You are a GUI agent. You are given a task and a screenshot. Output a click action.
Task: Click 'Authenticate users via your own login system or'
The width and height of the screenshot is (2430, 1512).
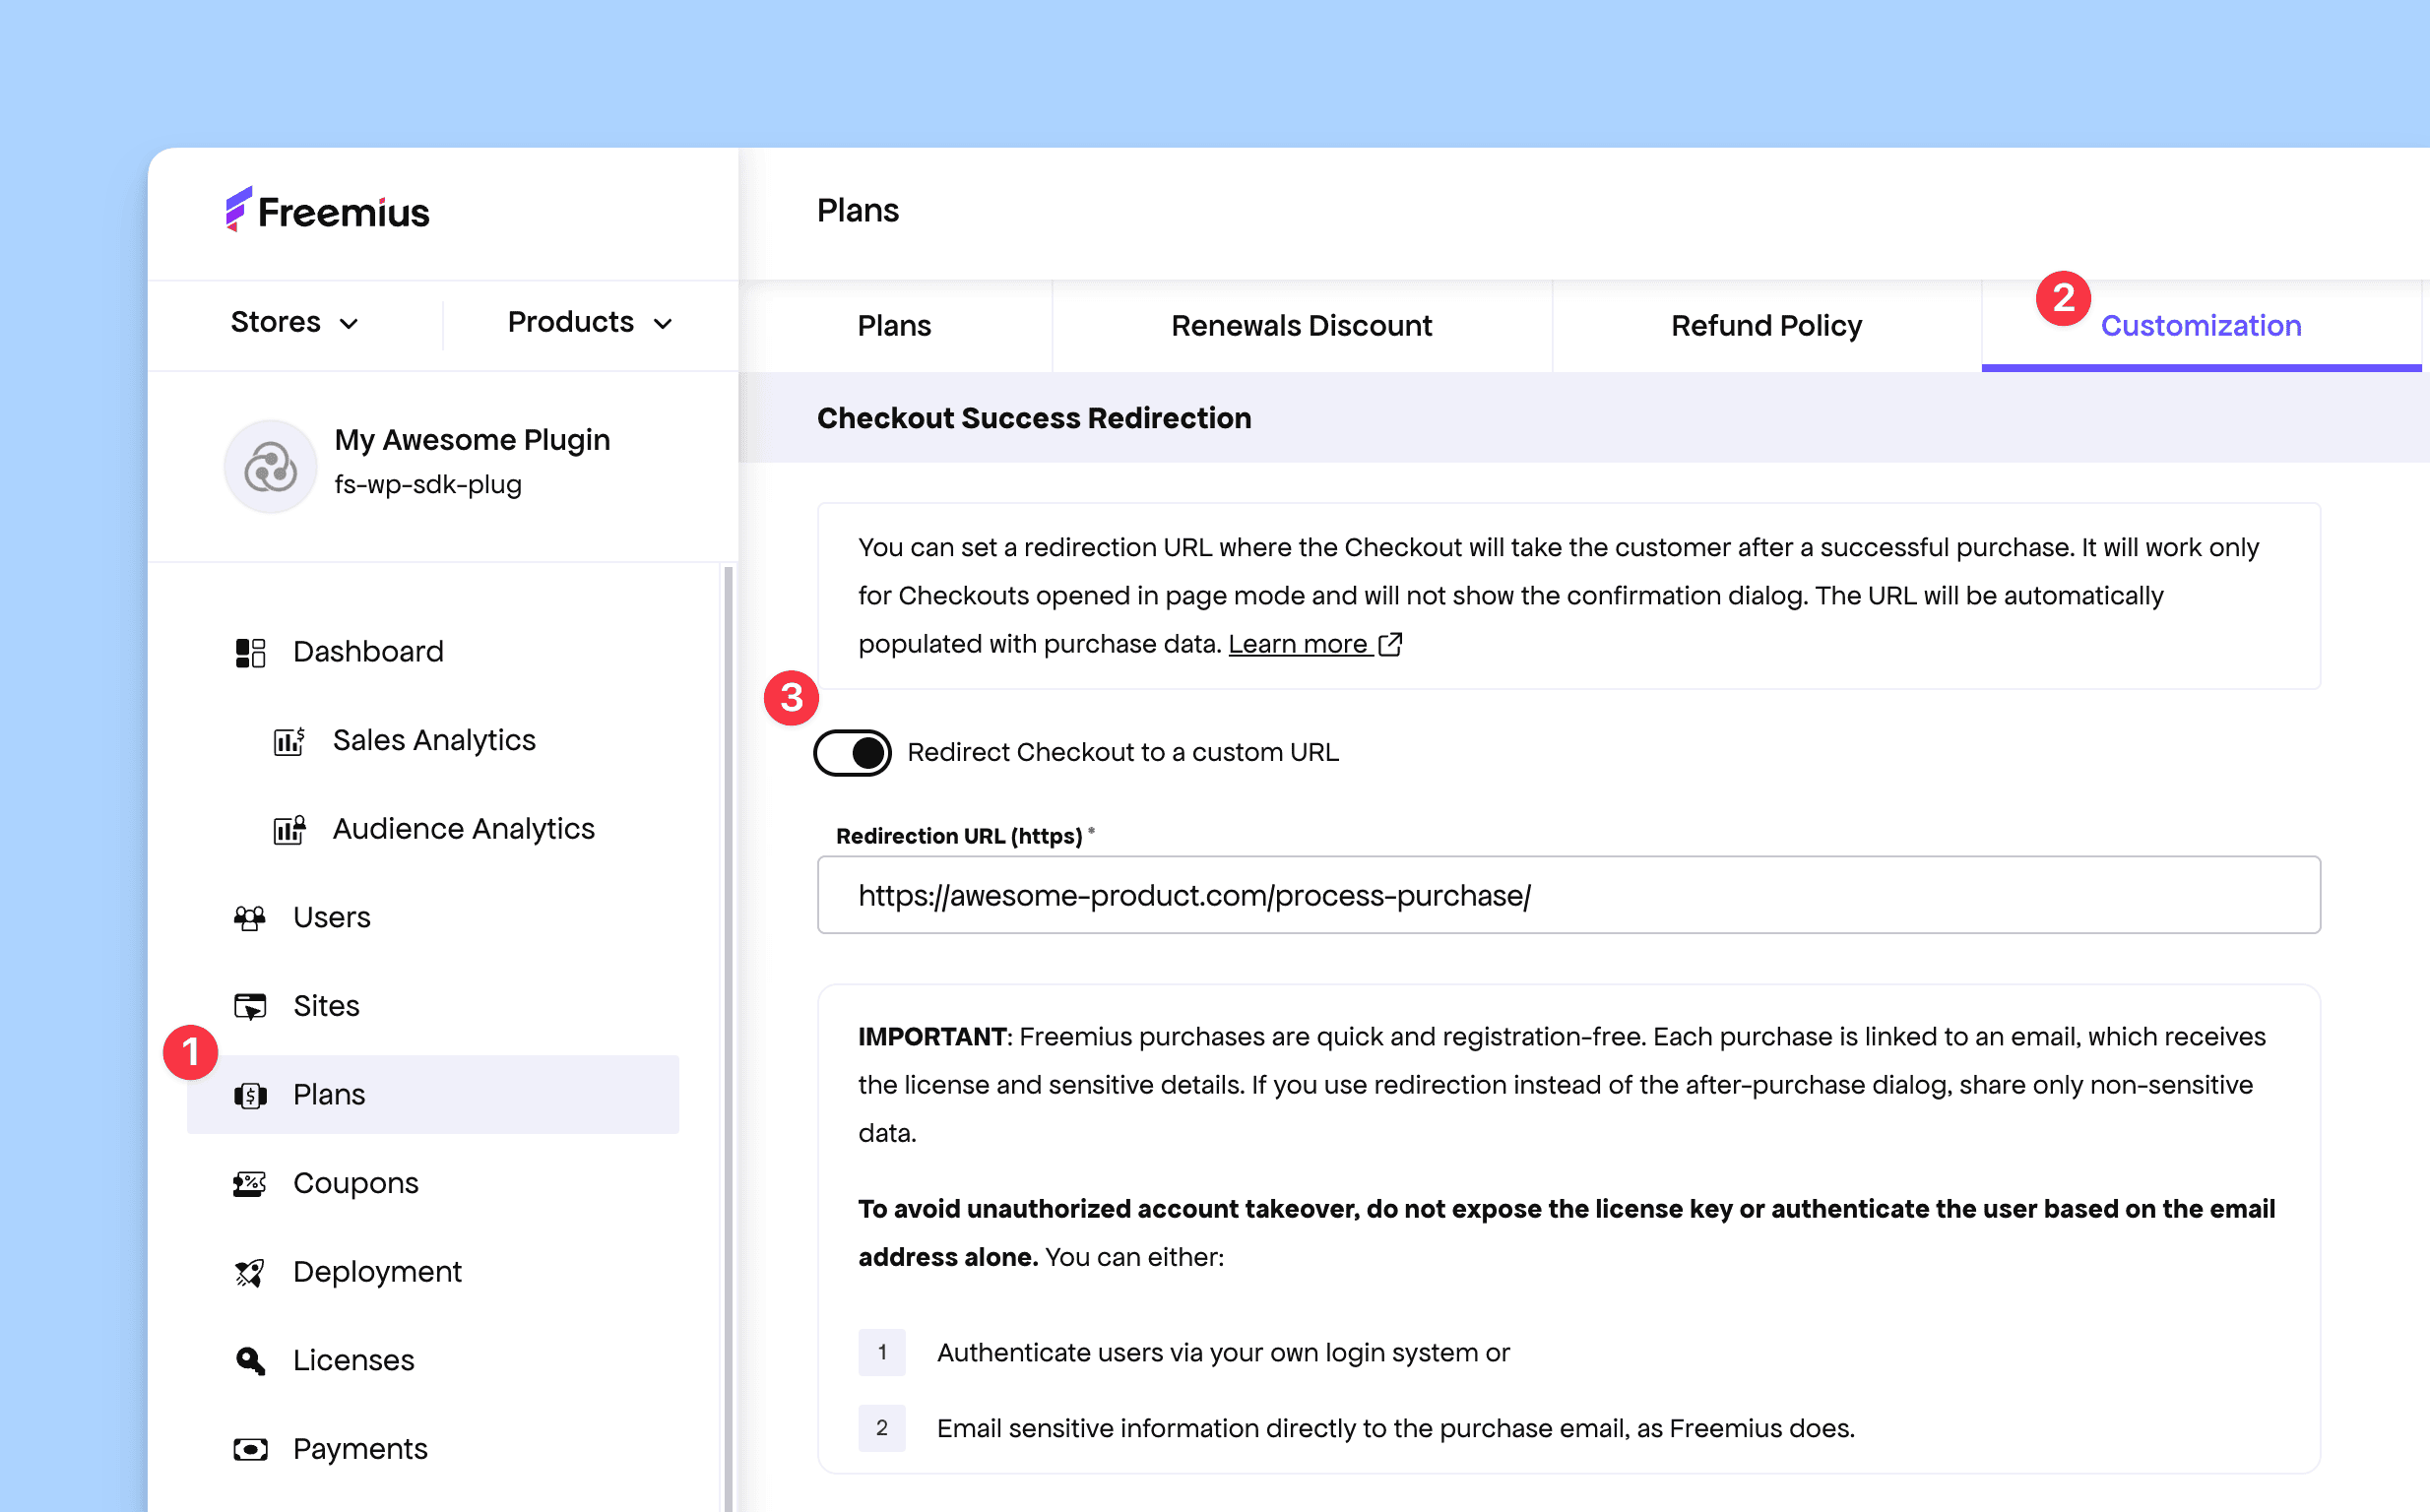coord(1223,1353)
